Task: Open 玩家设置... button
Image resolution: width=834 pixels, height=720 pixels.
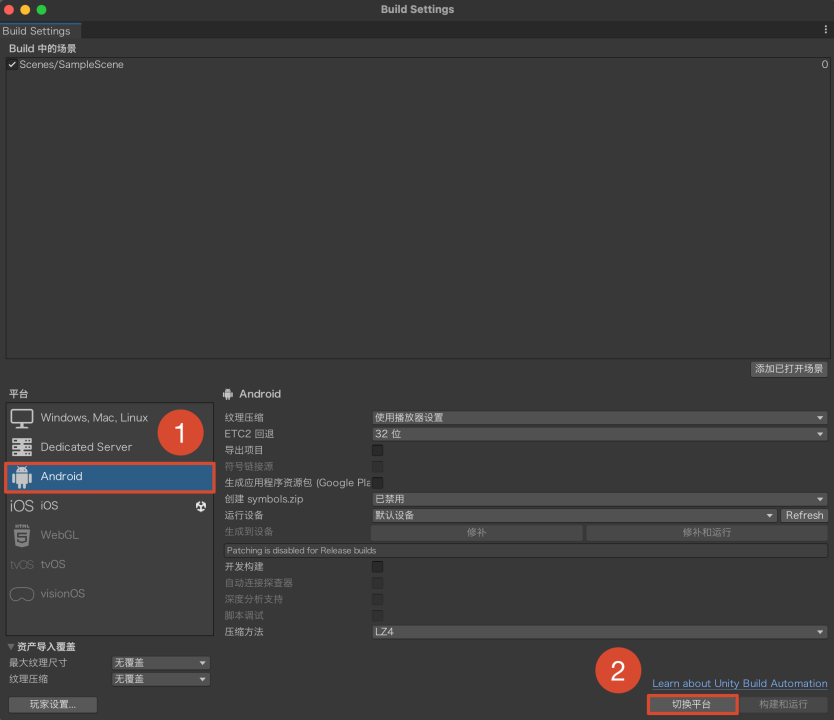Action: click(53, 705)
